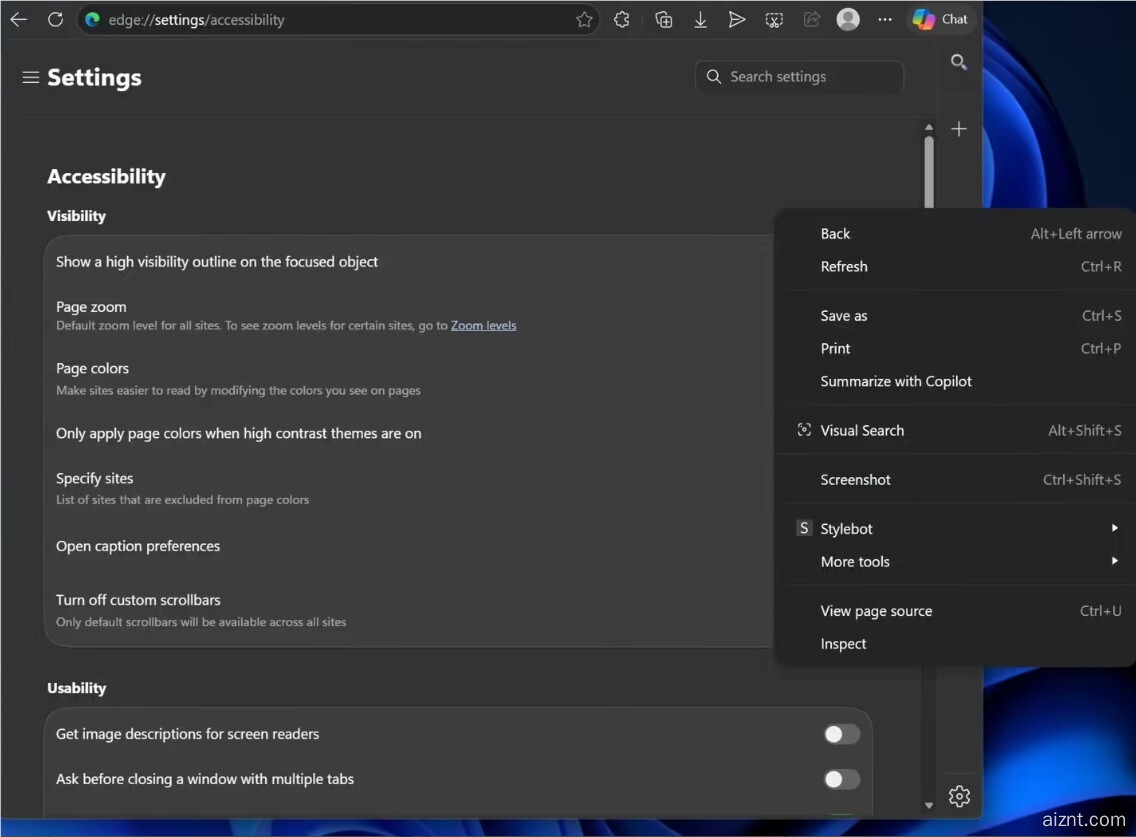Open the Extensions puzzle-piece icon
This screenshot has width=1136, height=837.
pyautogui.click(x=622, y=20)
